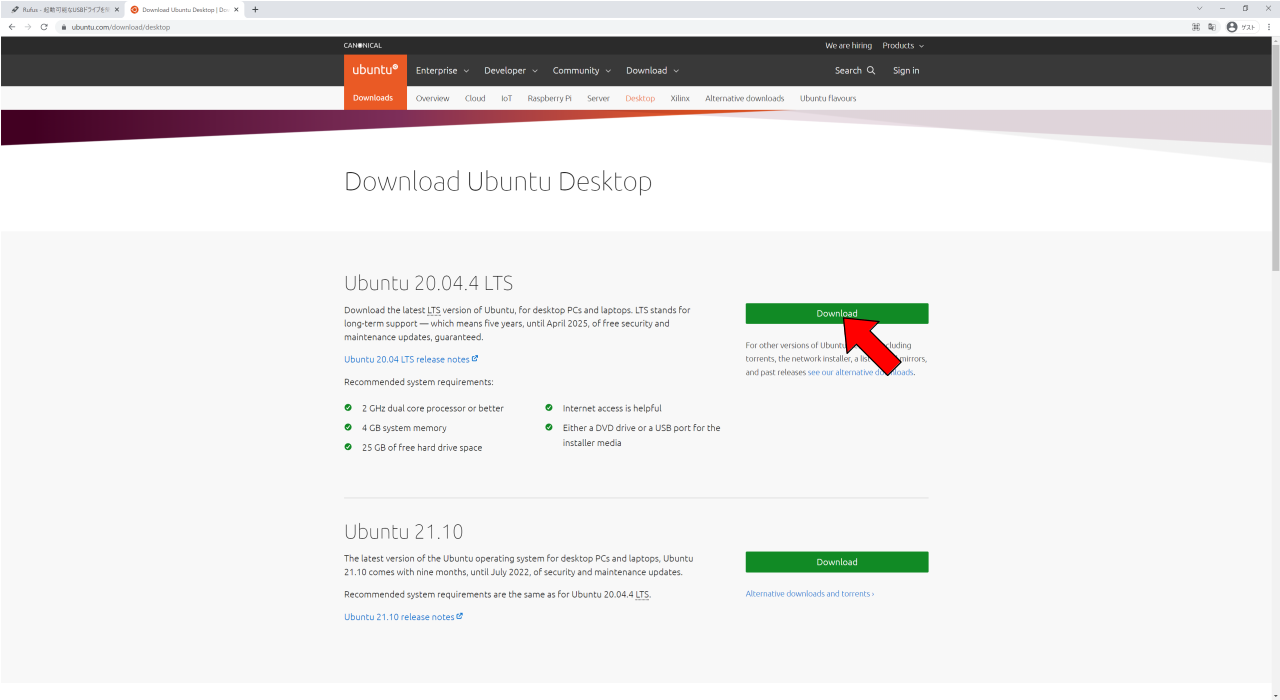The width and height of the screenshot is (1280, 700).
Task: Click the translate page icon
Action: click(1212, 27)
